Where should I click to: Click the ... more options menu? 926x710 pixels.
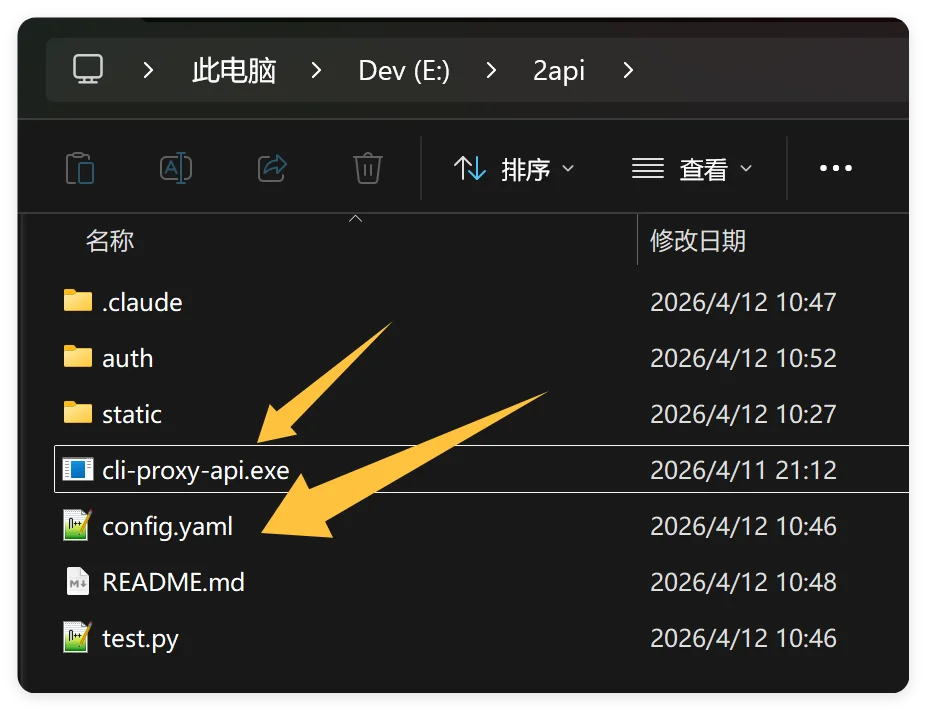[x=835, y=168]
